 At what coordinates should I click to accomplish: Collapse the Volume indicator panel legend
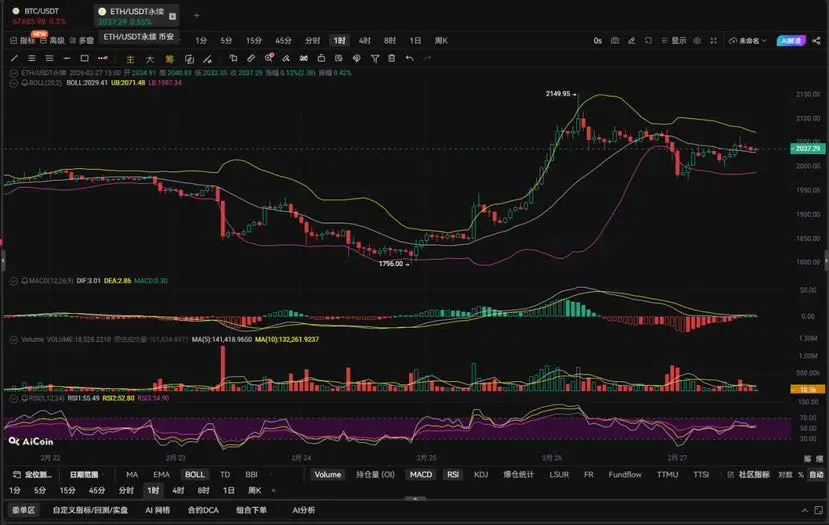(14, 339)
